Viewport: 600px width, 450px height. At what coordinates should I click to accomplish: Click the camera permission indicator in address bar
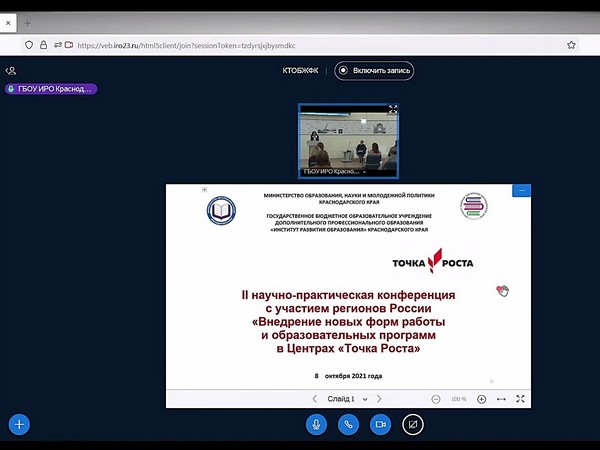69,45
